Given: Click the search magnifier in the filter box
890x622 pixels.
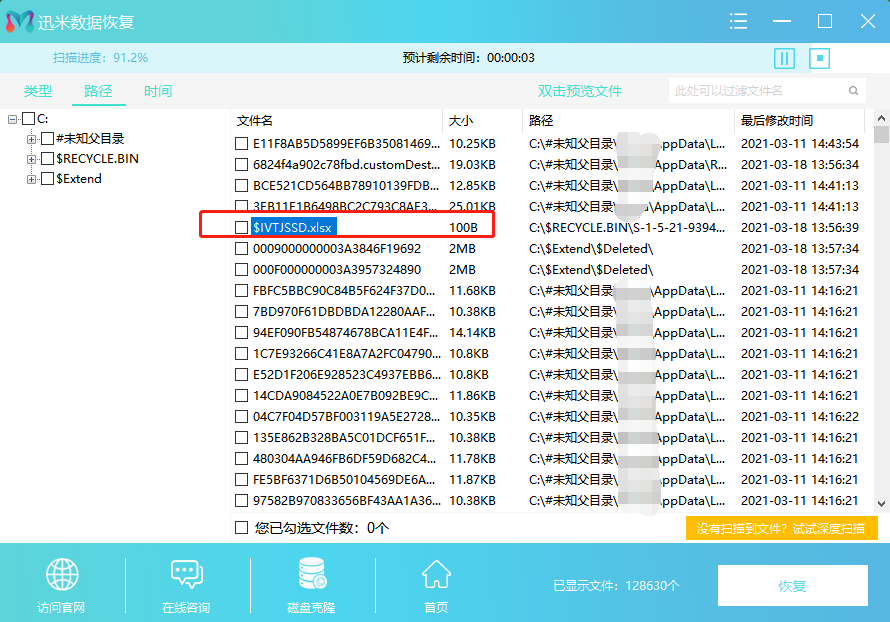Looking at the screenshot, I should 851,89.
